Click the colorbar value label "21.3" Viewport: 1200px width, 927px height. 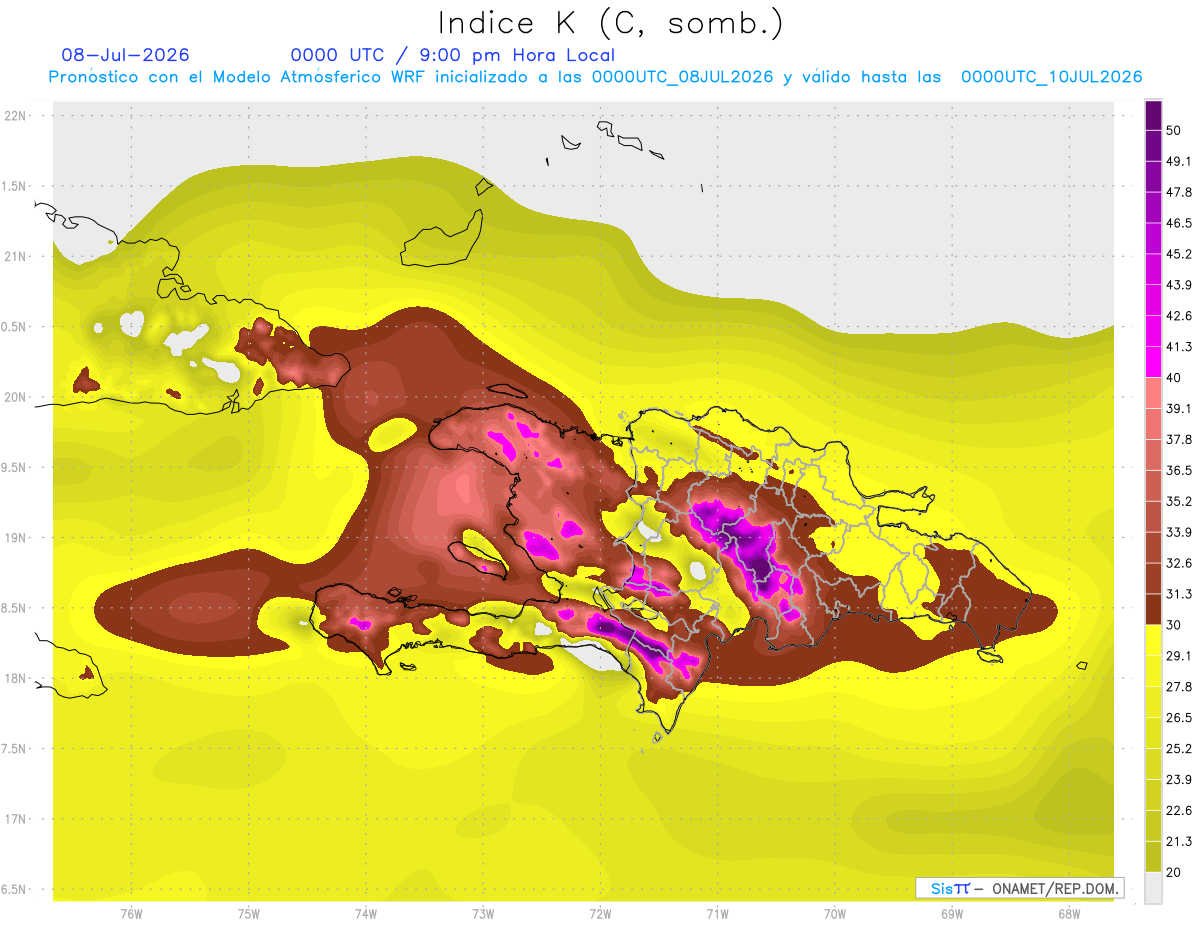(1179, 842)
